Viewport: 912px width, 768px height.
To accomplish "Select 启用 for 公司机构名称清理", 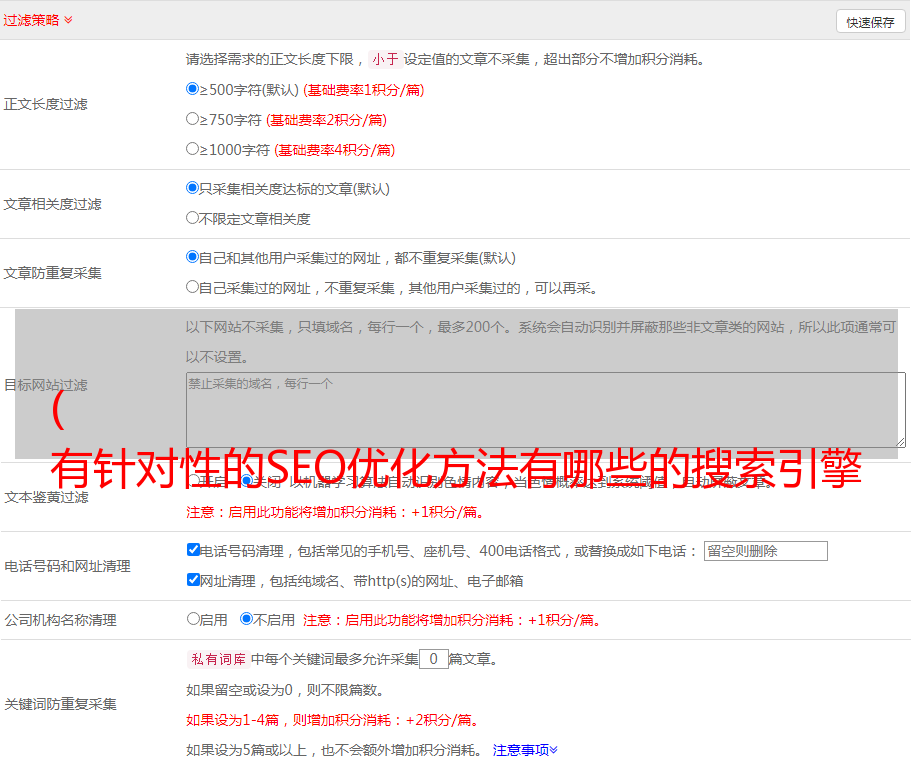I will 193,619.
